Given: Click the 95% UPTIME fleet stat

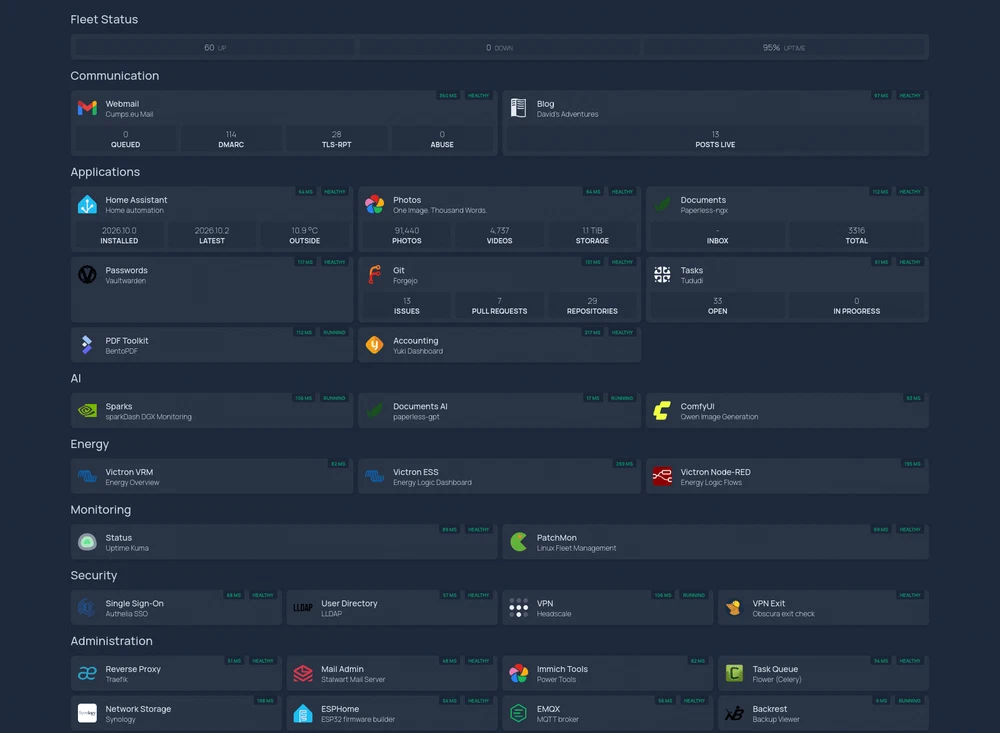Looking at the screenshot, I should [x=784, y=47].
